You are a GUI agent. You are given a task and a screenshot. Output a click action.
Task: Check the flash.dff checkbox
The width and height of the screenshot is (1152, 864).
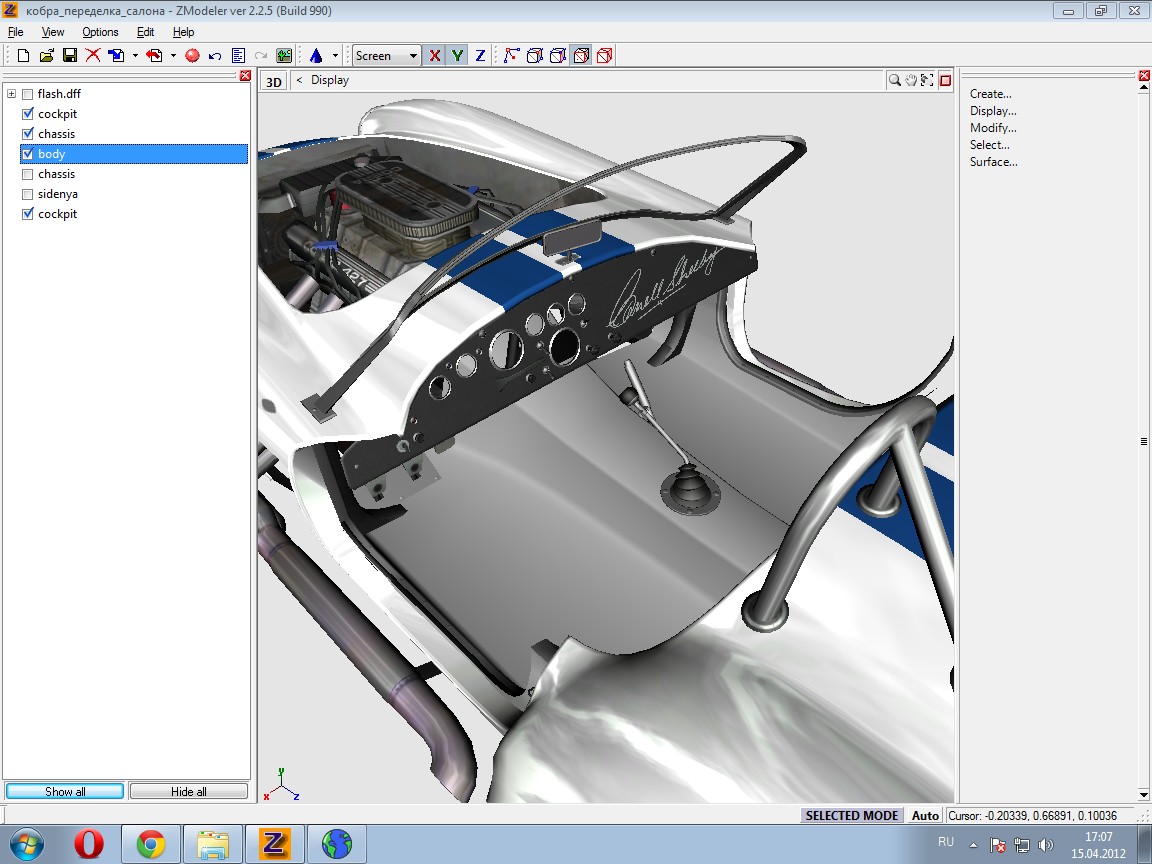(x=28, y=94)
